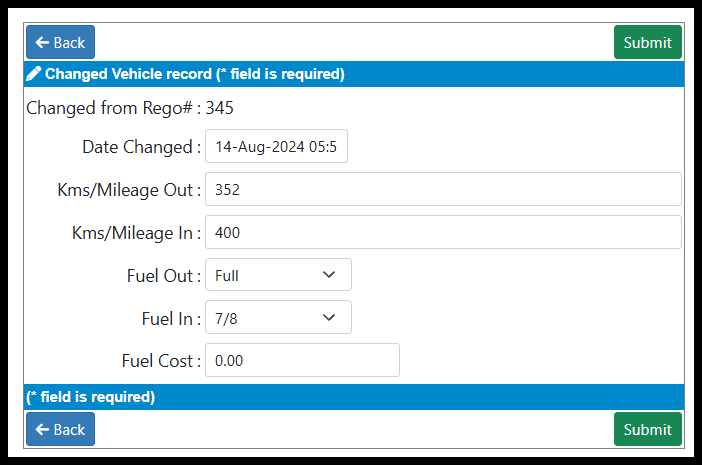Click the bottom Submit button
Image resolution: width=702 pixels, height=465 pixels.
[x=648, y=429]
